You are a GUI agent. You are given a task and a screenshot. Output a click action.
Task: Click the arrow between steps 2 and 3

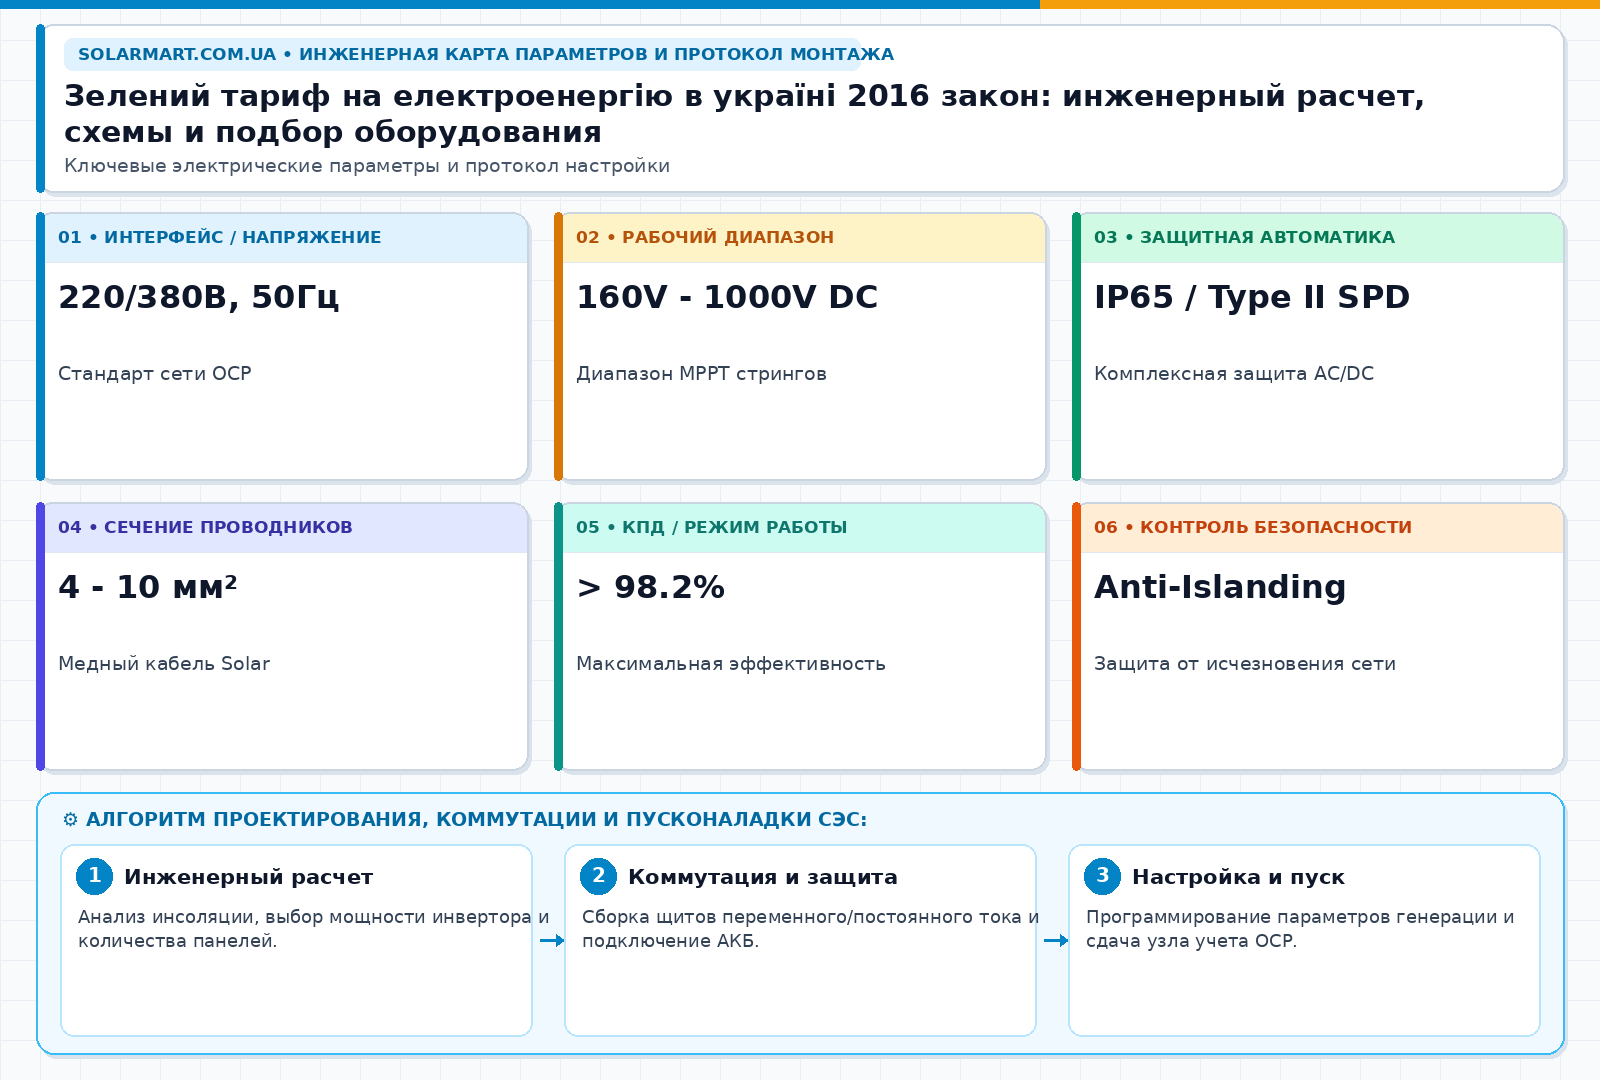(x=1056, y=940)
